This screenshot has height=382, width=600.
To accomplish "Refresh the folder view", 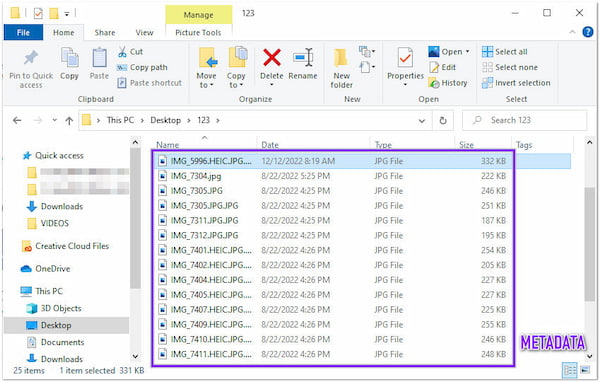I will point(443,121).
